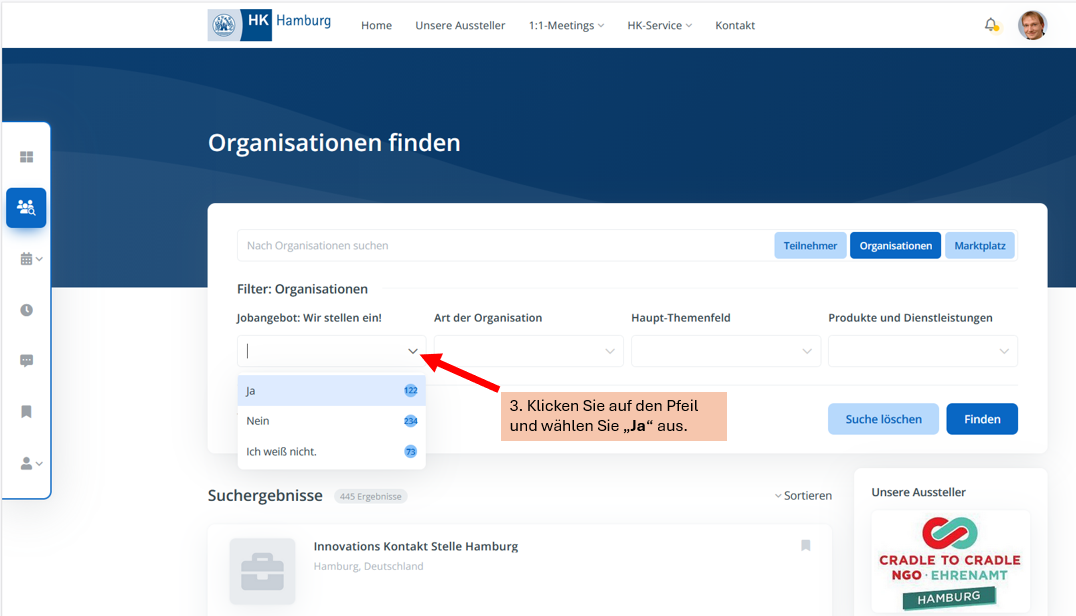Open the calendar icon in sidebar
Screen dimensions: 1076x616
(27, 259)
